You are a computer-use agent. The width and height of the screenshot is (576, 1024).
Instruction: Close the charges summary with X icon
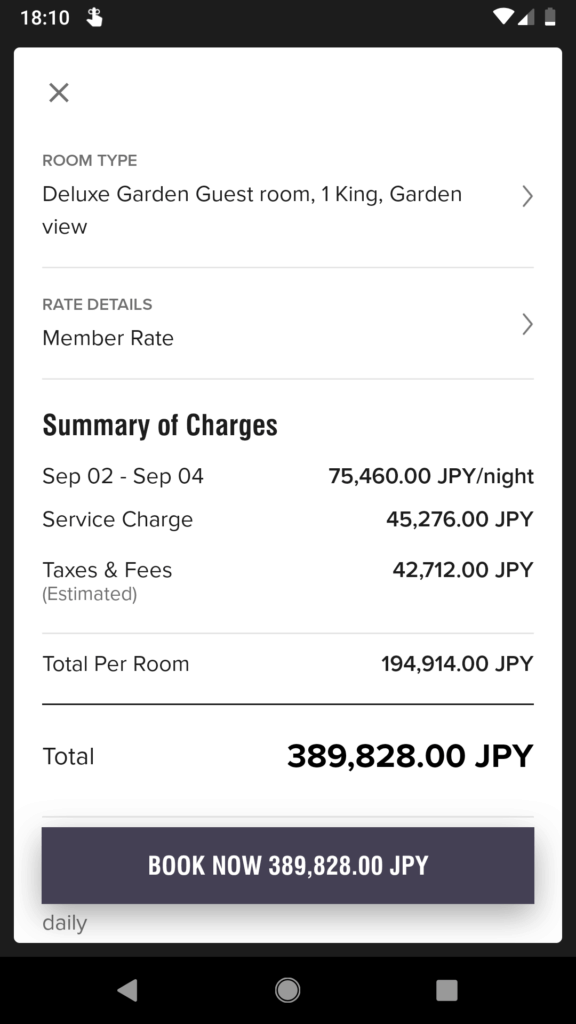pos(59,93)
